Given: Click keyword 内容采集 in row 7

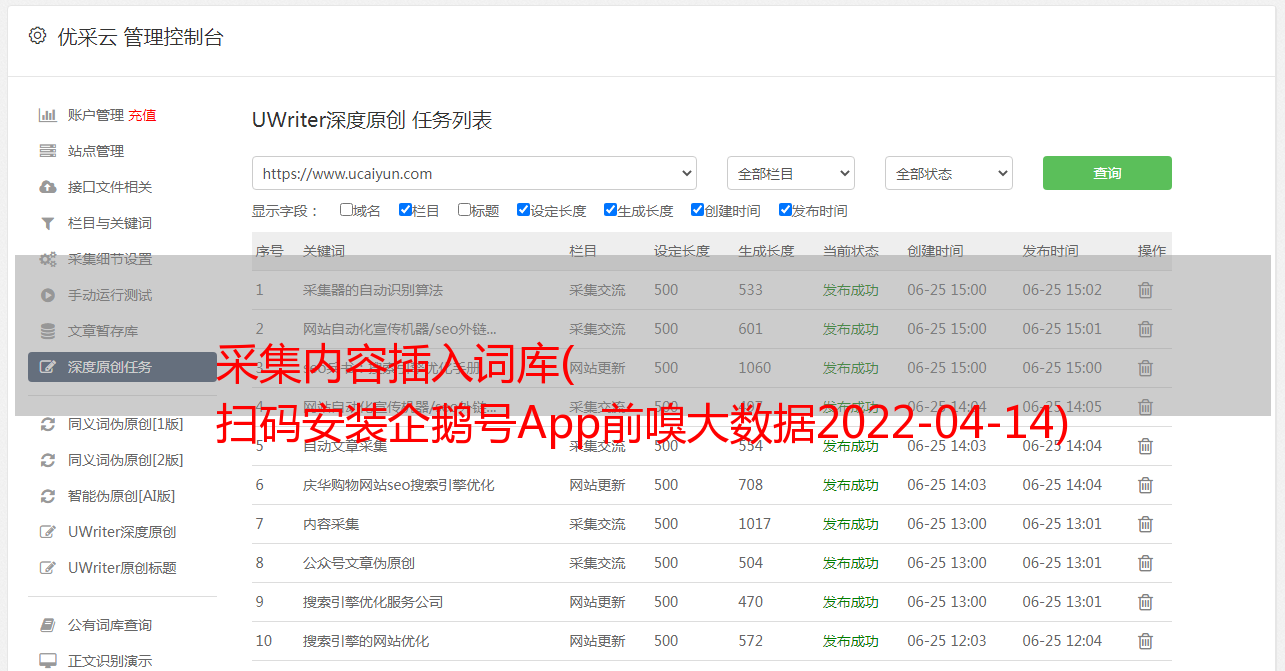Looking at the screenshot, I should point(331,524).
